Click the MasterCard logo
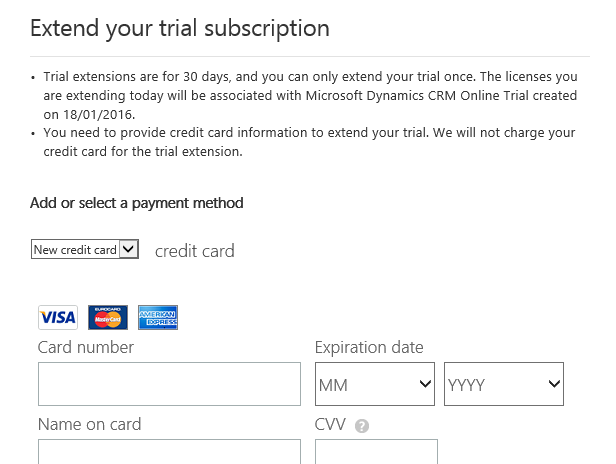Viewport: 616px width, 464px height. click(108, 317)
